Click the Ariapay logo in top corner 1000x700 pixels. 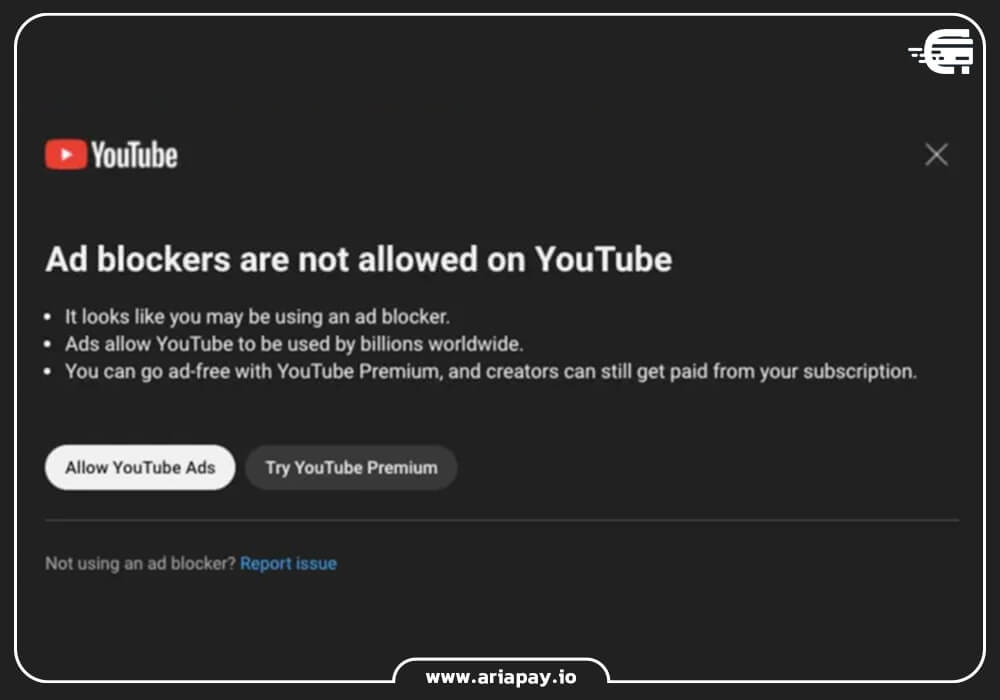[941, 52]
